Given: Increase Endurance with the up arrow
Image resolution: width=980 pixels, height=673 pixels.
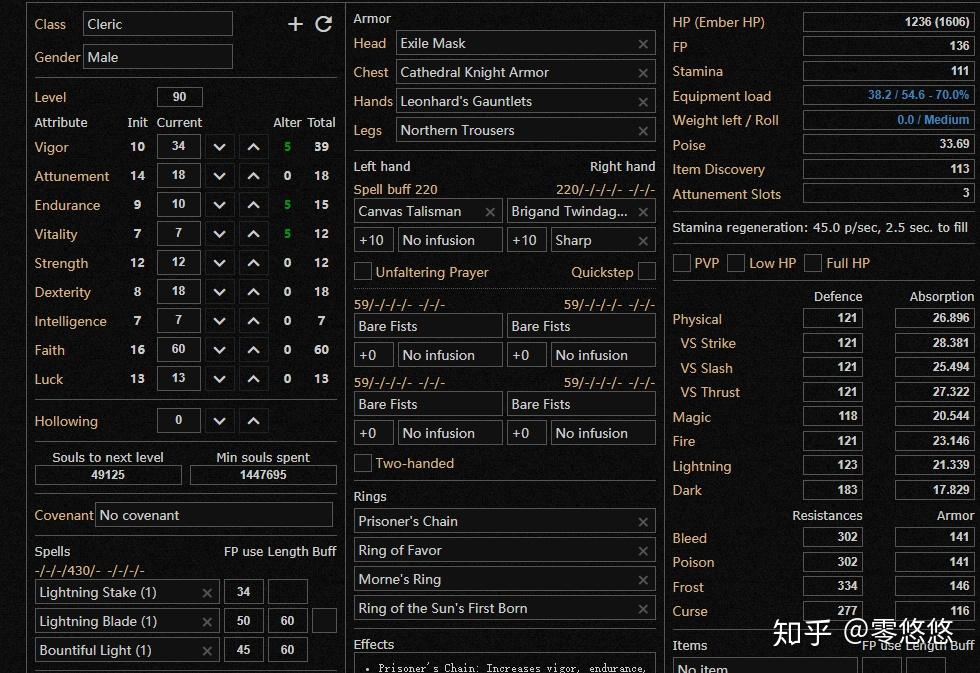Looking at the screenshot, I should coord(253,205).
